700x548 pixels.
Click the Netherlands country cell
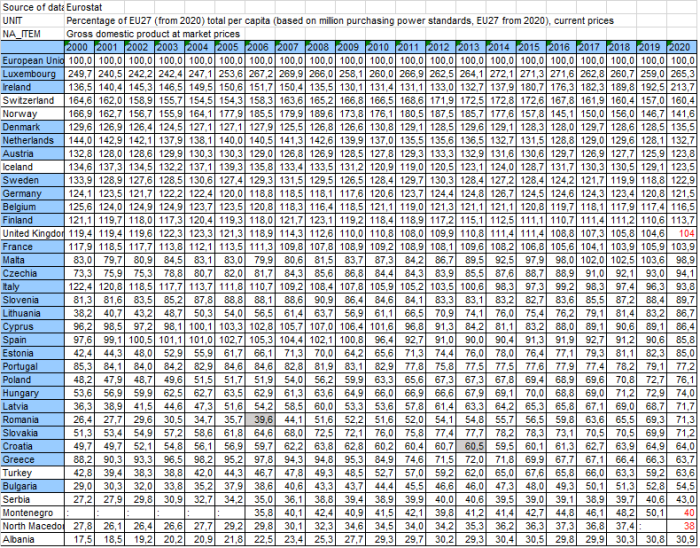(x=32, y=142)
